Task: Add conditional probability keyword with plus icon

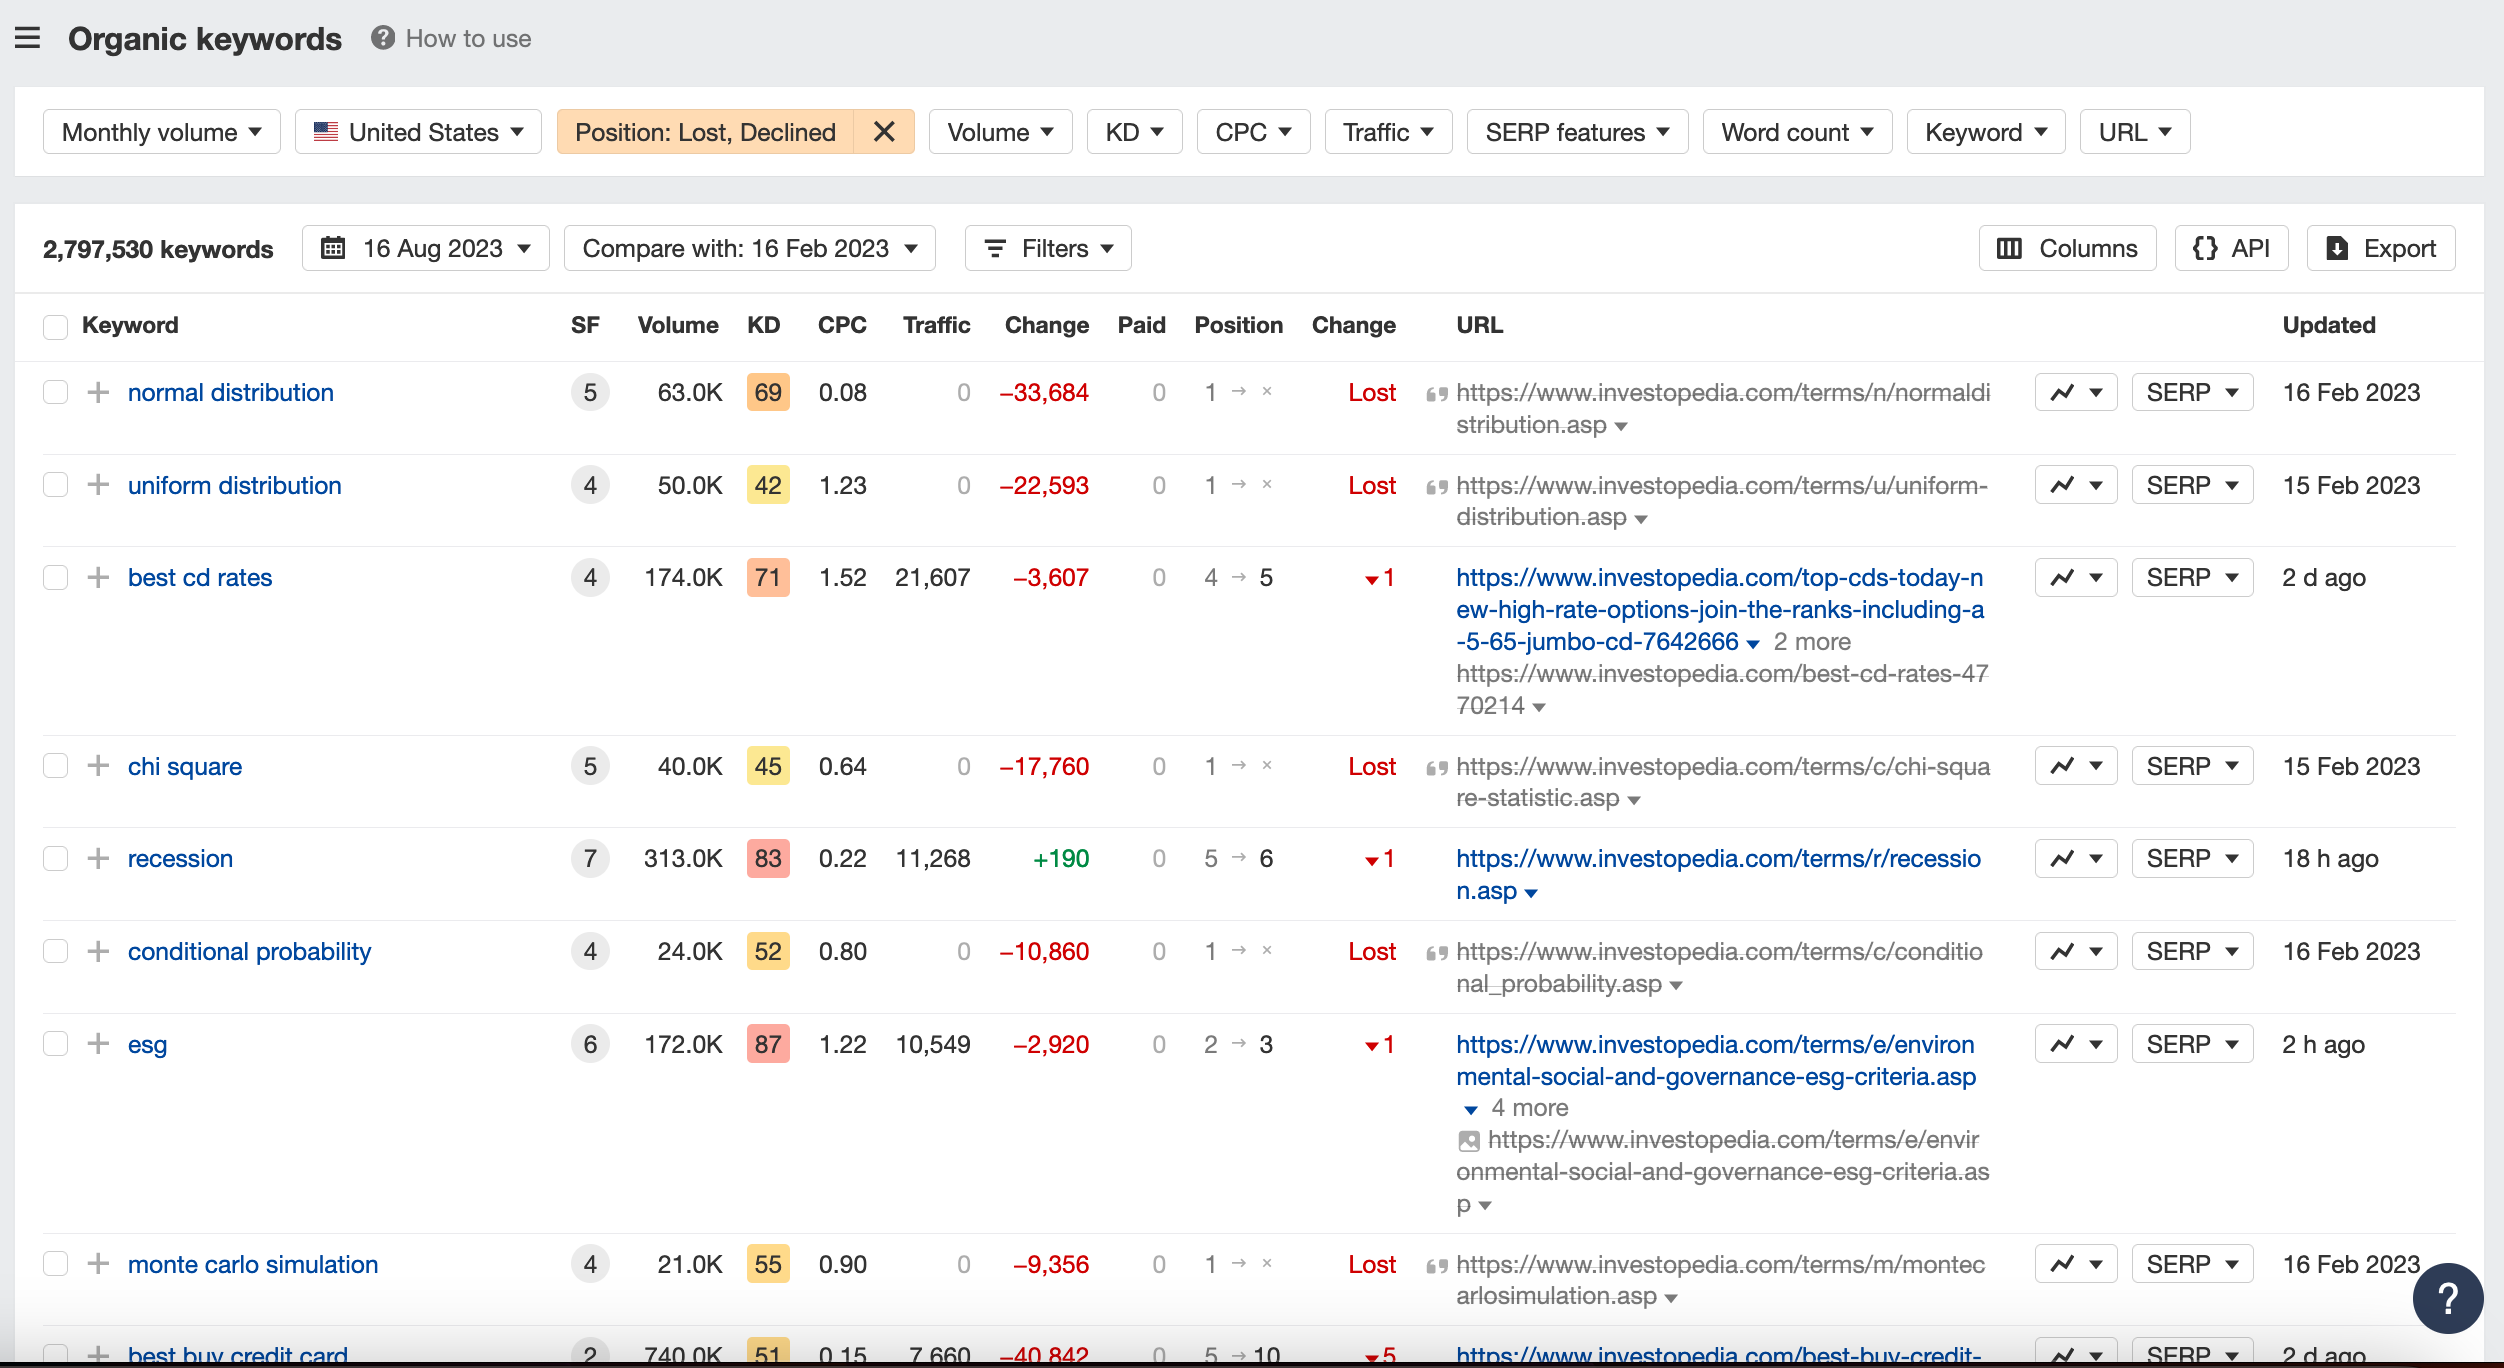Action: tap(98, 951)
